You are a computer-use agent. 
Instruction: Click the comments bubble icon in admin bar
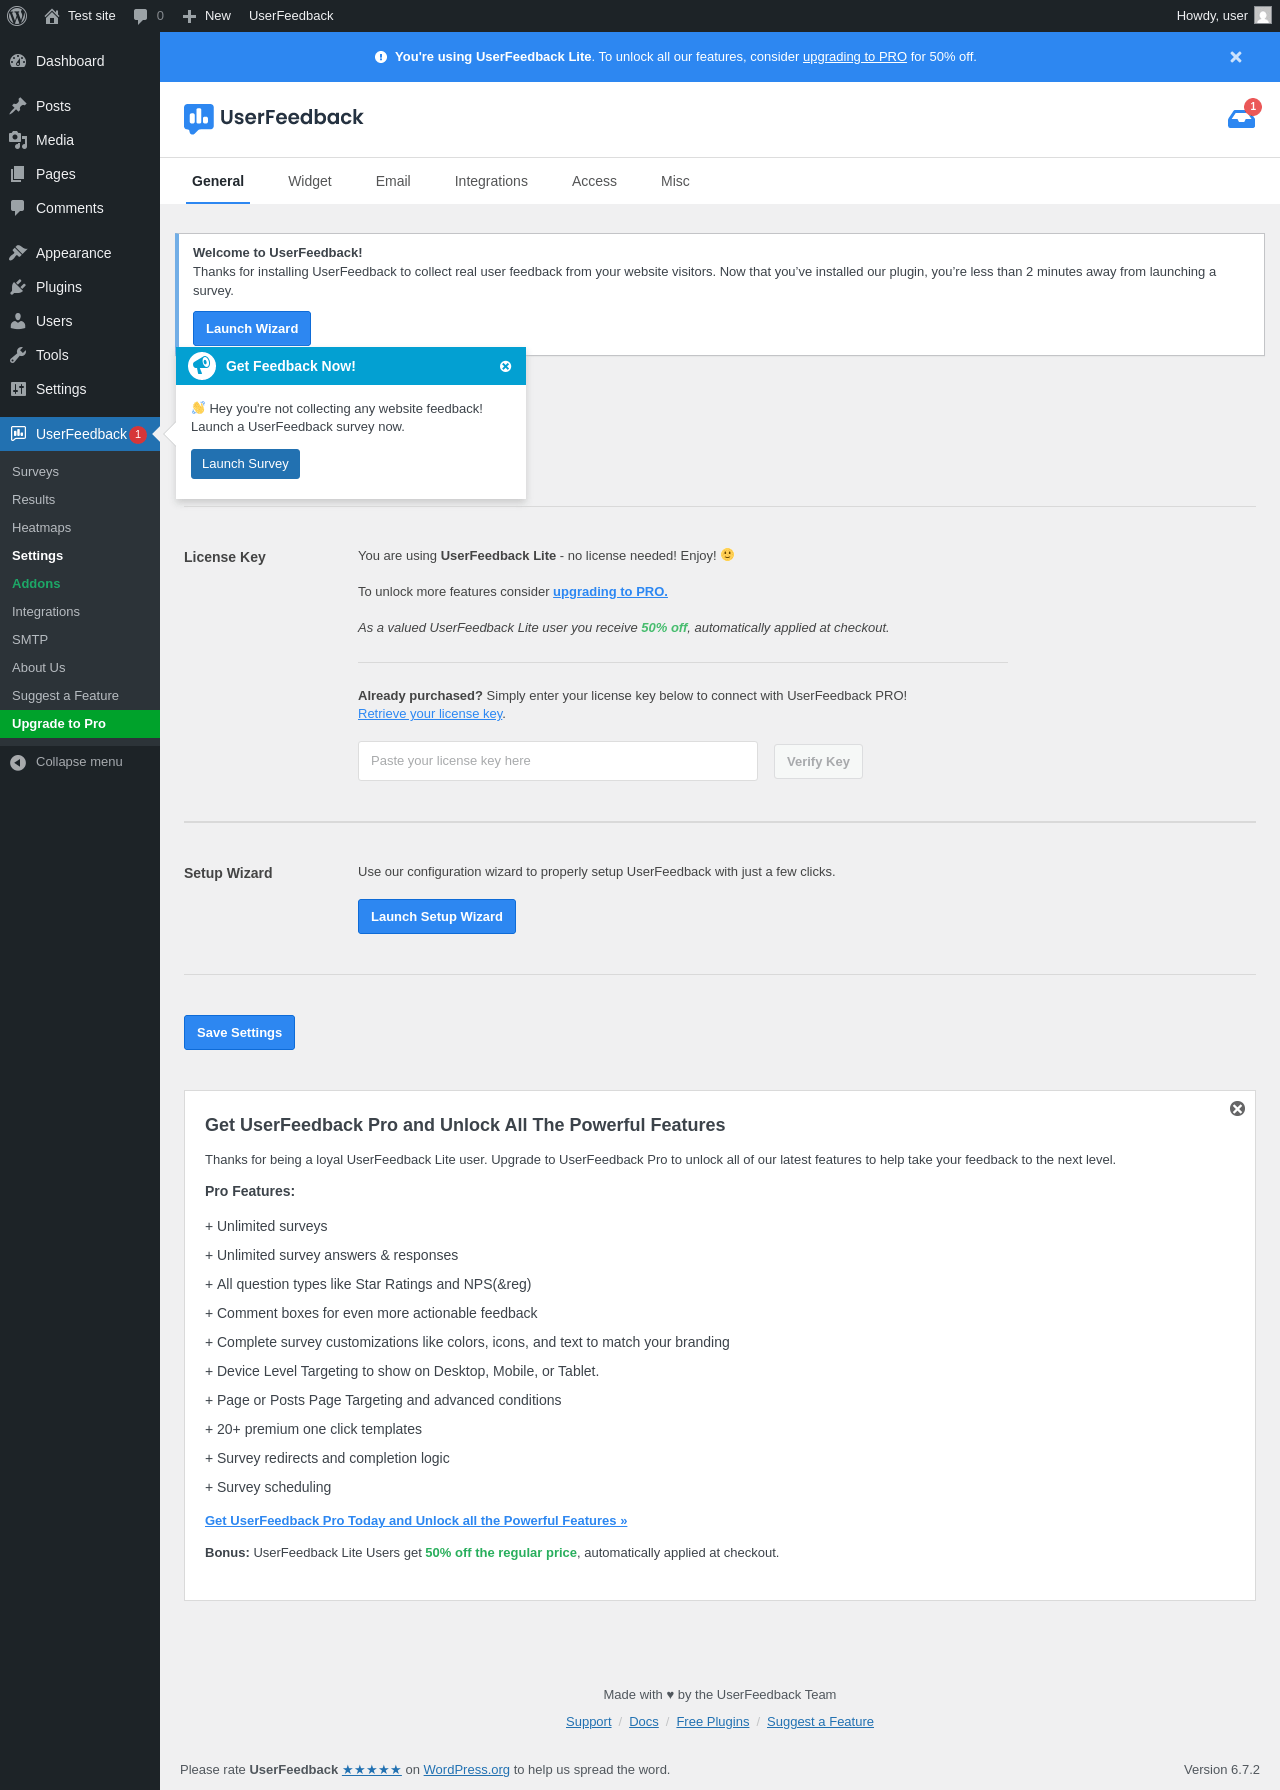(x=141, y=16)
